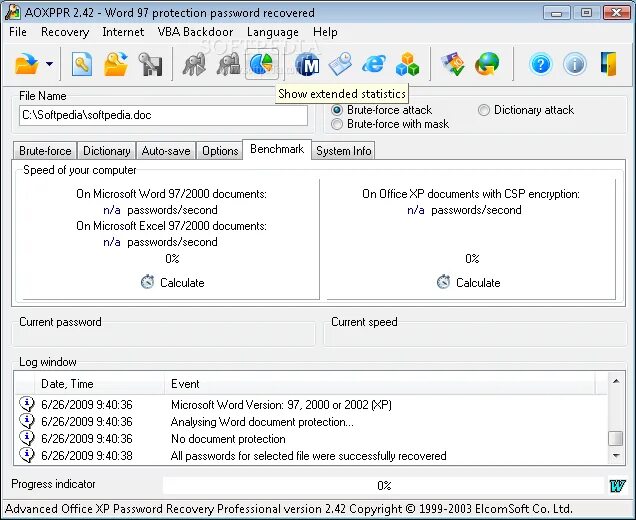Viewport: 636px width, 520px height.
Task: Click the File Name input field
Action: (x=163, y=115)
